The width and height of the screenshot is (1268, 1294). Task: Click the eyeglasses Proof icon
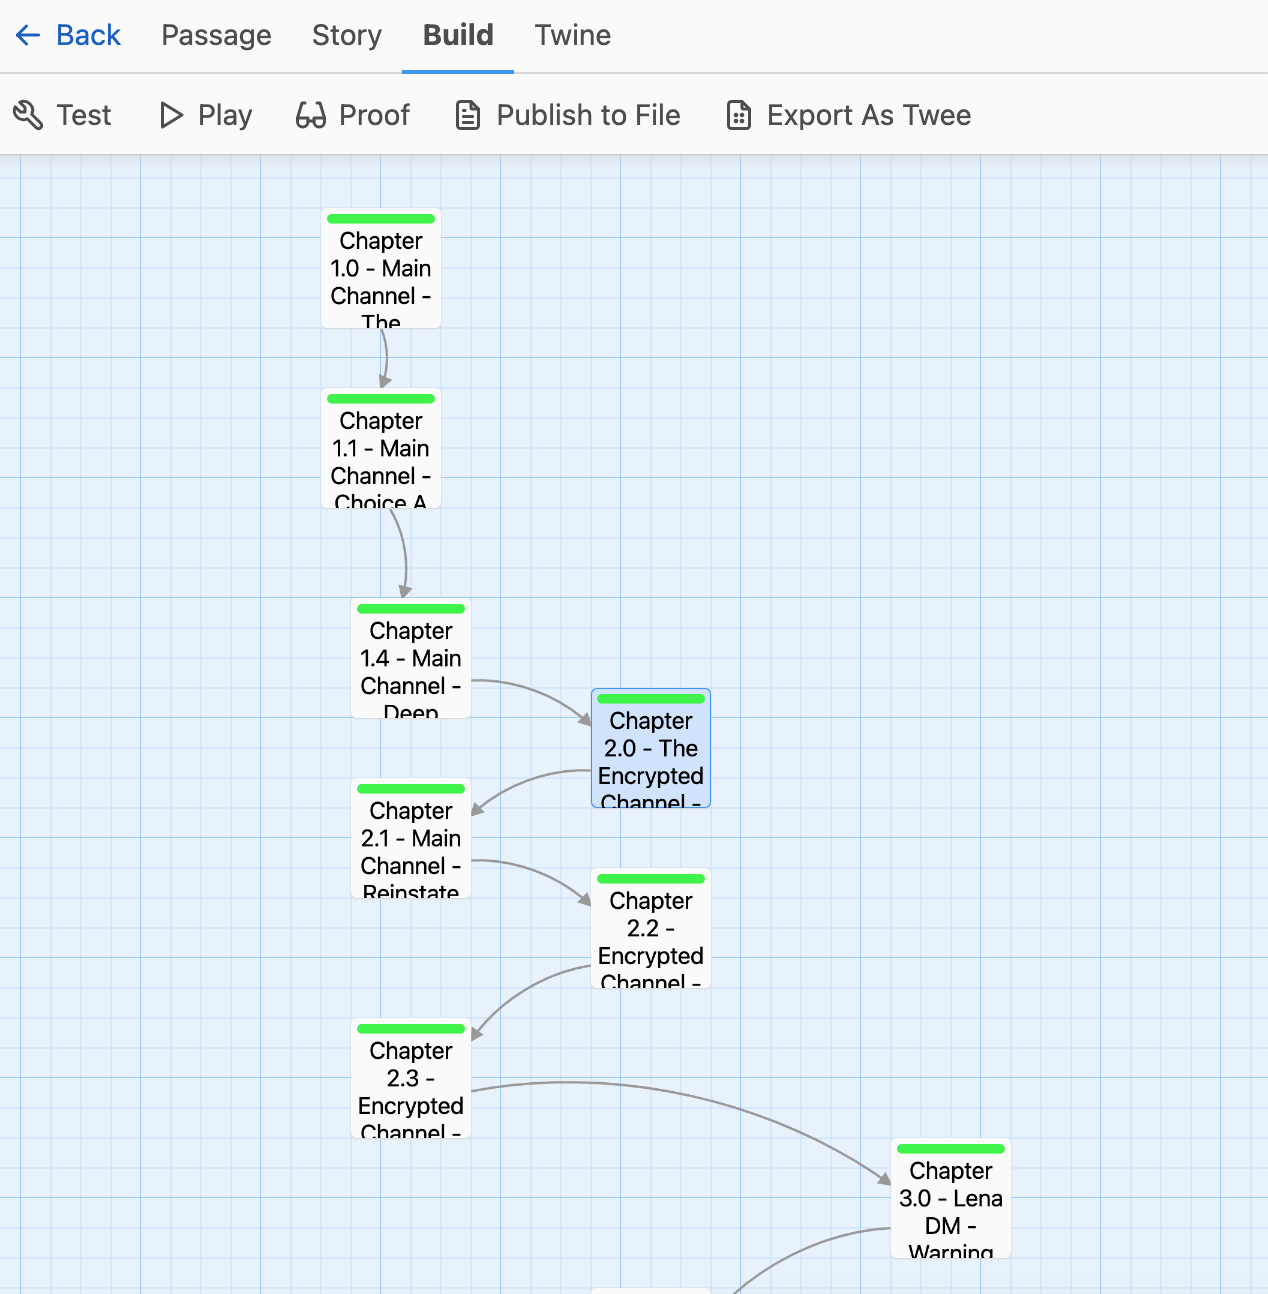[311, 115]
